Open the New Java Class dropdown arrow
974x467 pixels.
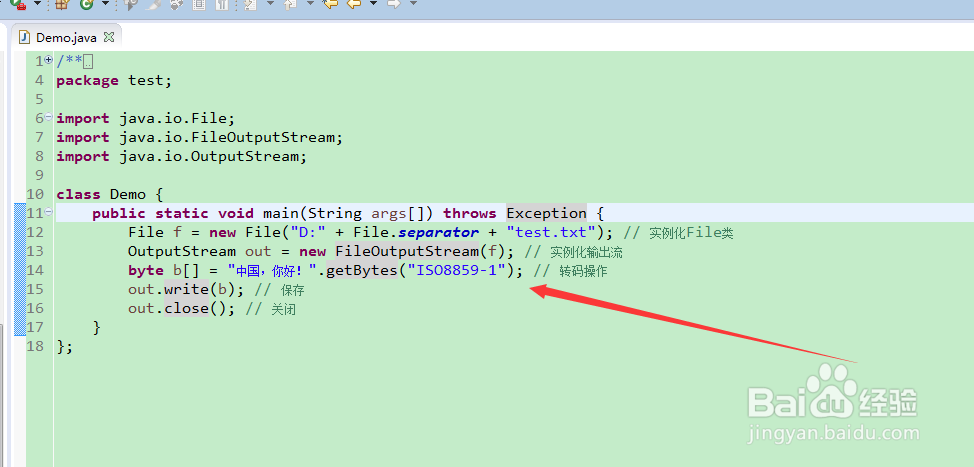[x=105, y=3]
